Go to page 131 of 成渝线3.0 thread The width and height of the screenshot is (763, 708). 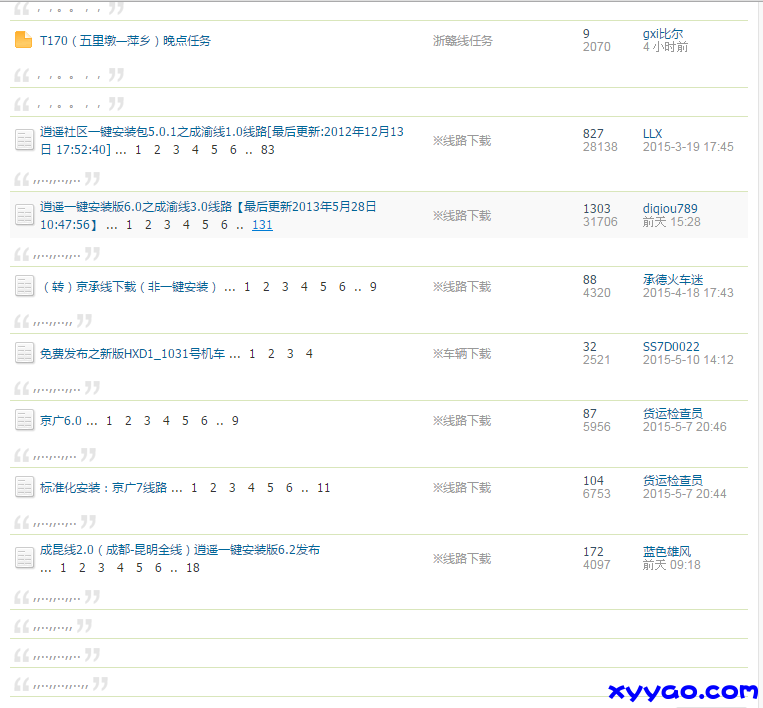262,225
